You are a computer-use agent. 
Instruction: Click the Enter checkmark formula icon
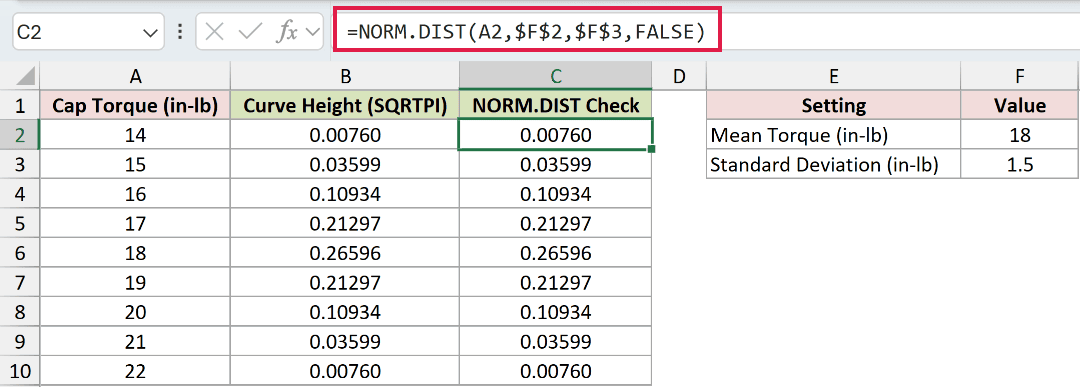[249, 32]
